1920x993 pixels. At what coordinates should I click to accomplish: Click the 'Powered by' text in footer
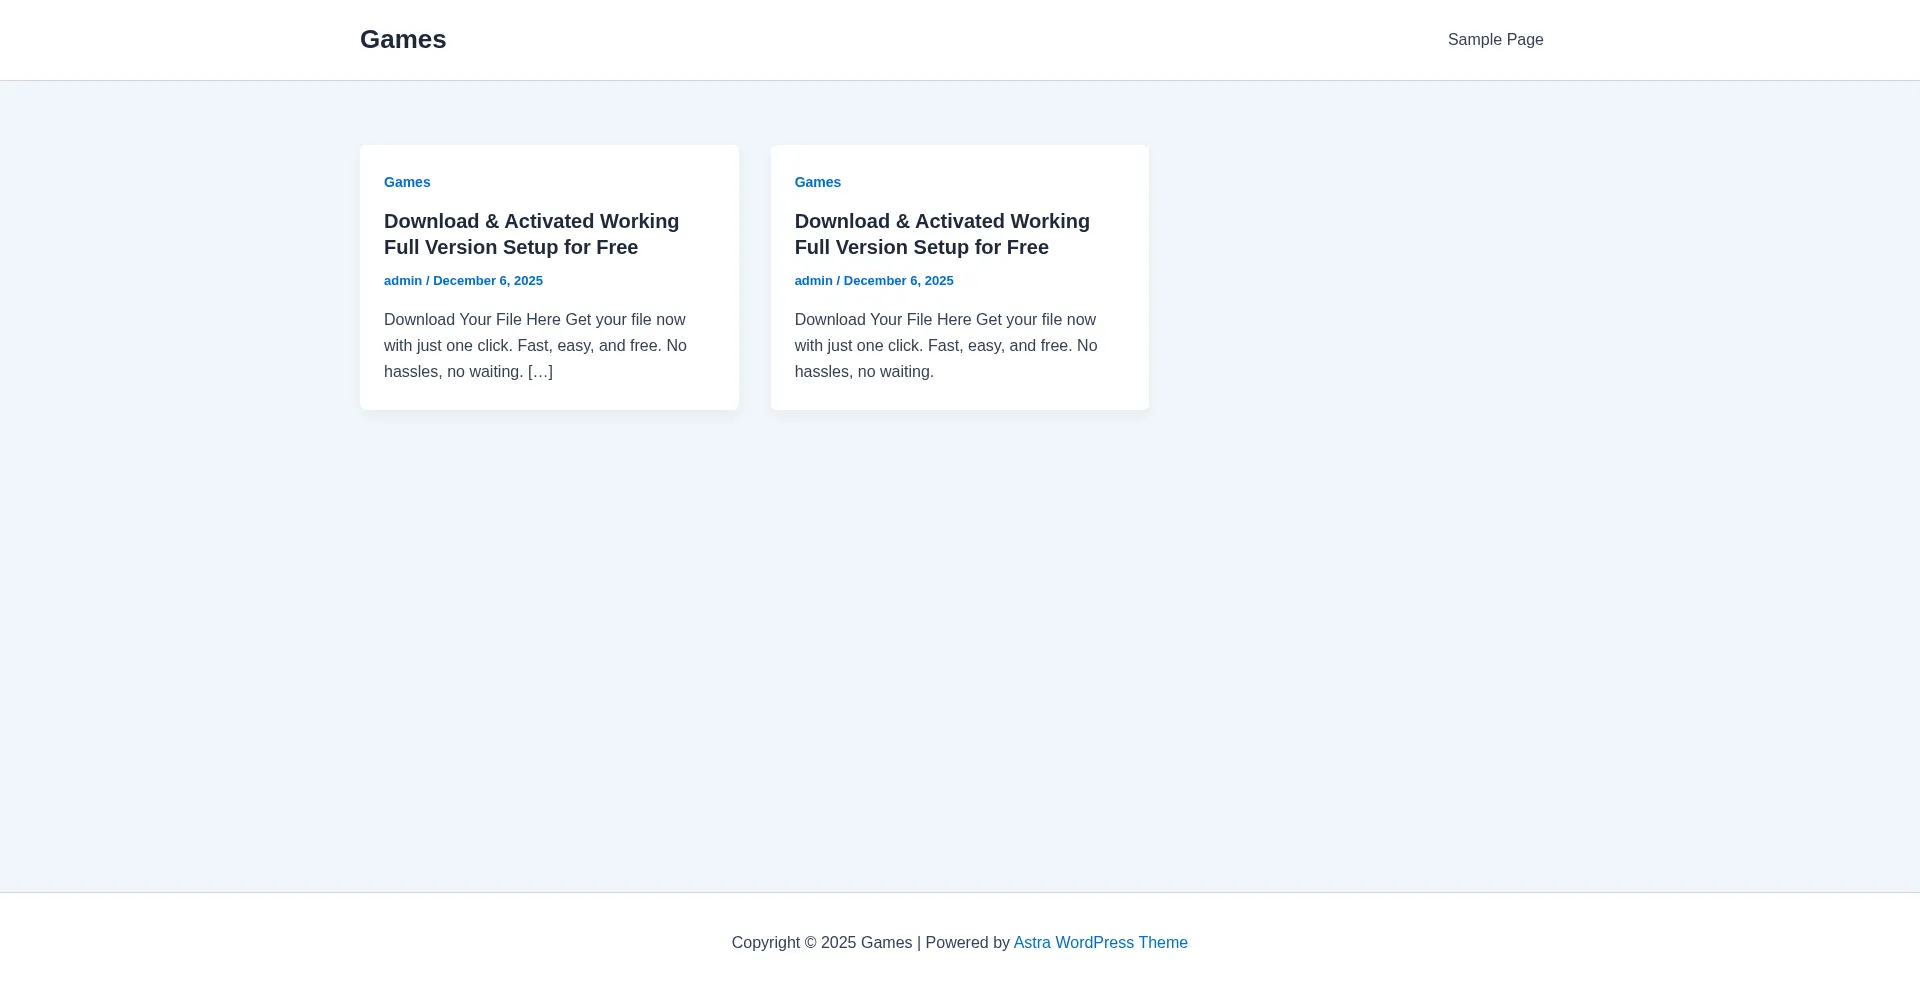pyautogui.click(x=967, y=943)
